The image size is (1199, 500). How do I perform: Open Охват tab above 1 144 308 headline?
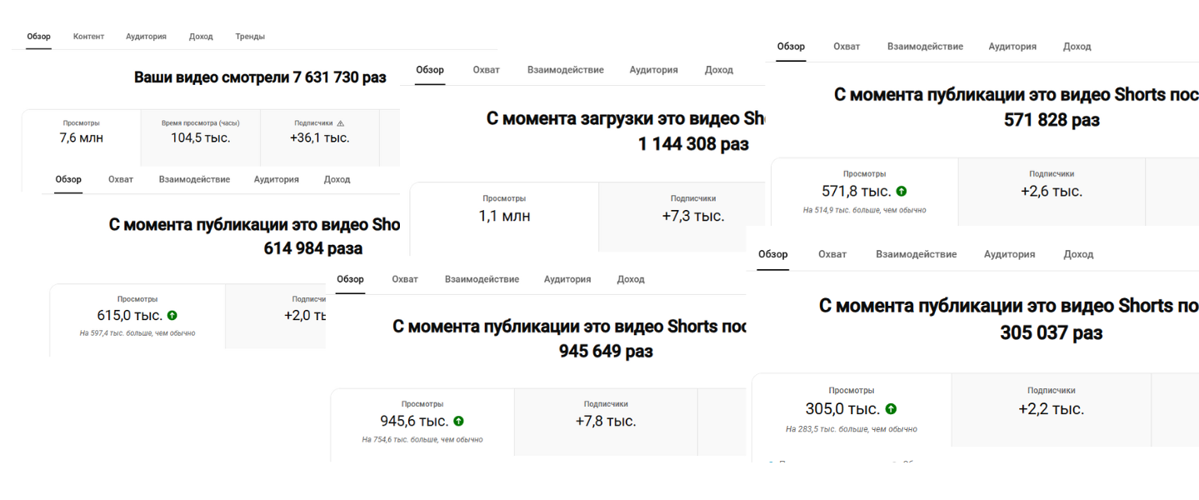point(486,70)
